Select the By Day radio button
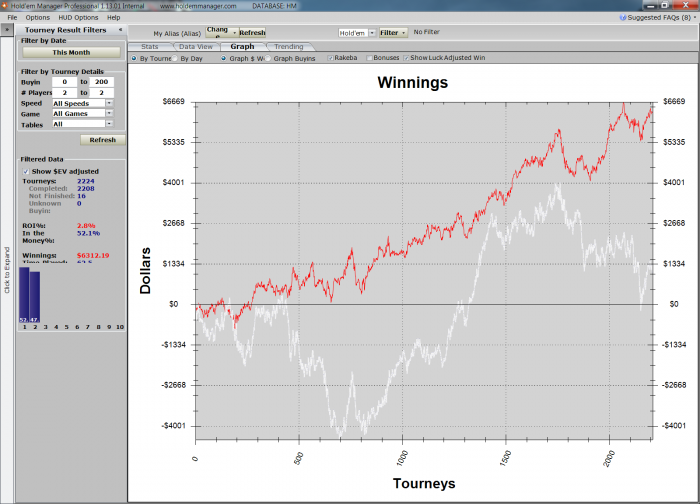Viewport: 700px width, 504px height. tap(175, 58)
